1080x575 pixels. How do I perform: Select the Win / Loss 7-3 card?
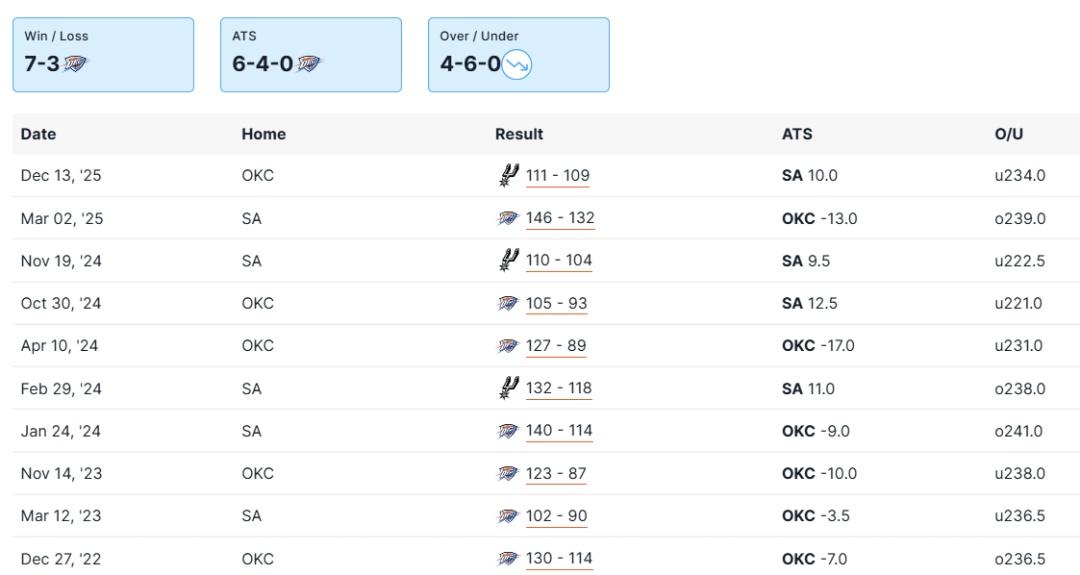point(103,55)
